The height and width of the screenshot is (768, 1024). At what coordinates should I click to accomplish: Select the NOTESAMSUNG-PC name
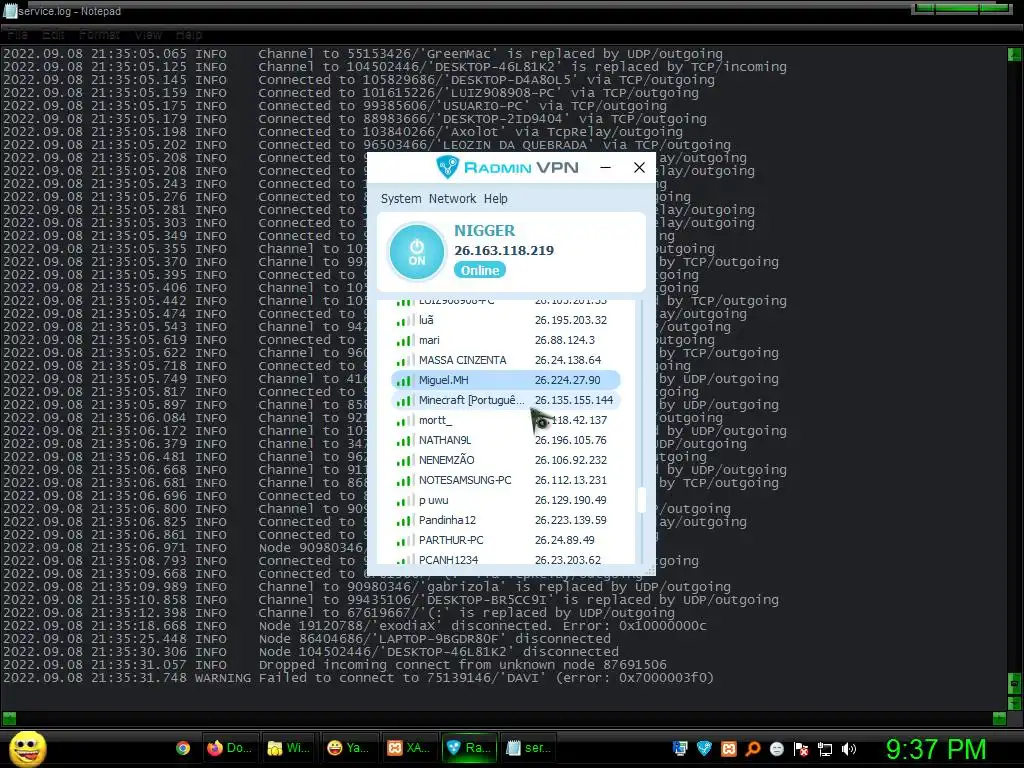click(465, 480)
